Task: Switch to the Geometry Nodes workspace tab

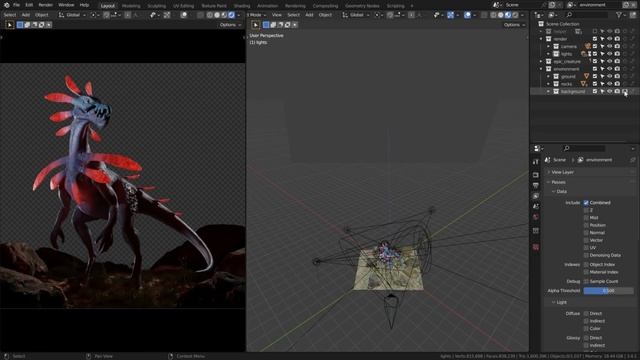Action: pyautogui.click(x=362, y=6)
